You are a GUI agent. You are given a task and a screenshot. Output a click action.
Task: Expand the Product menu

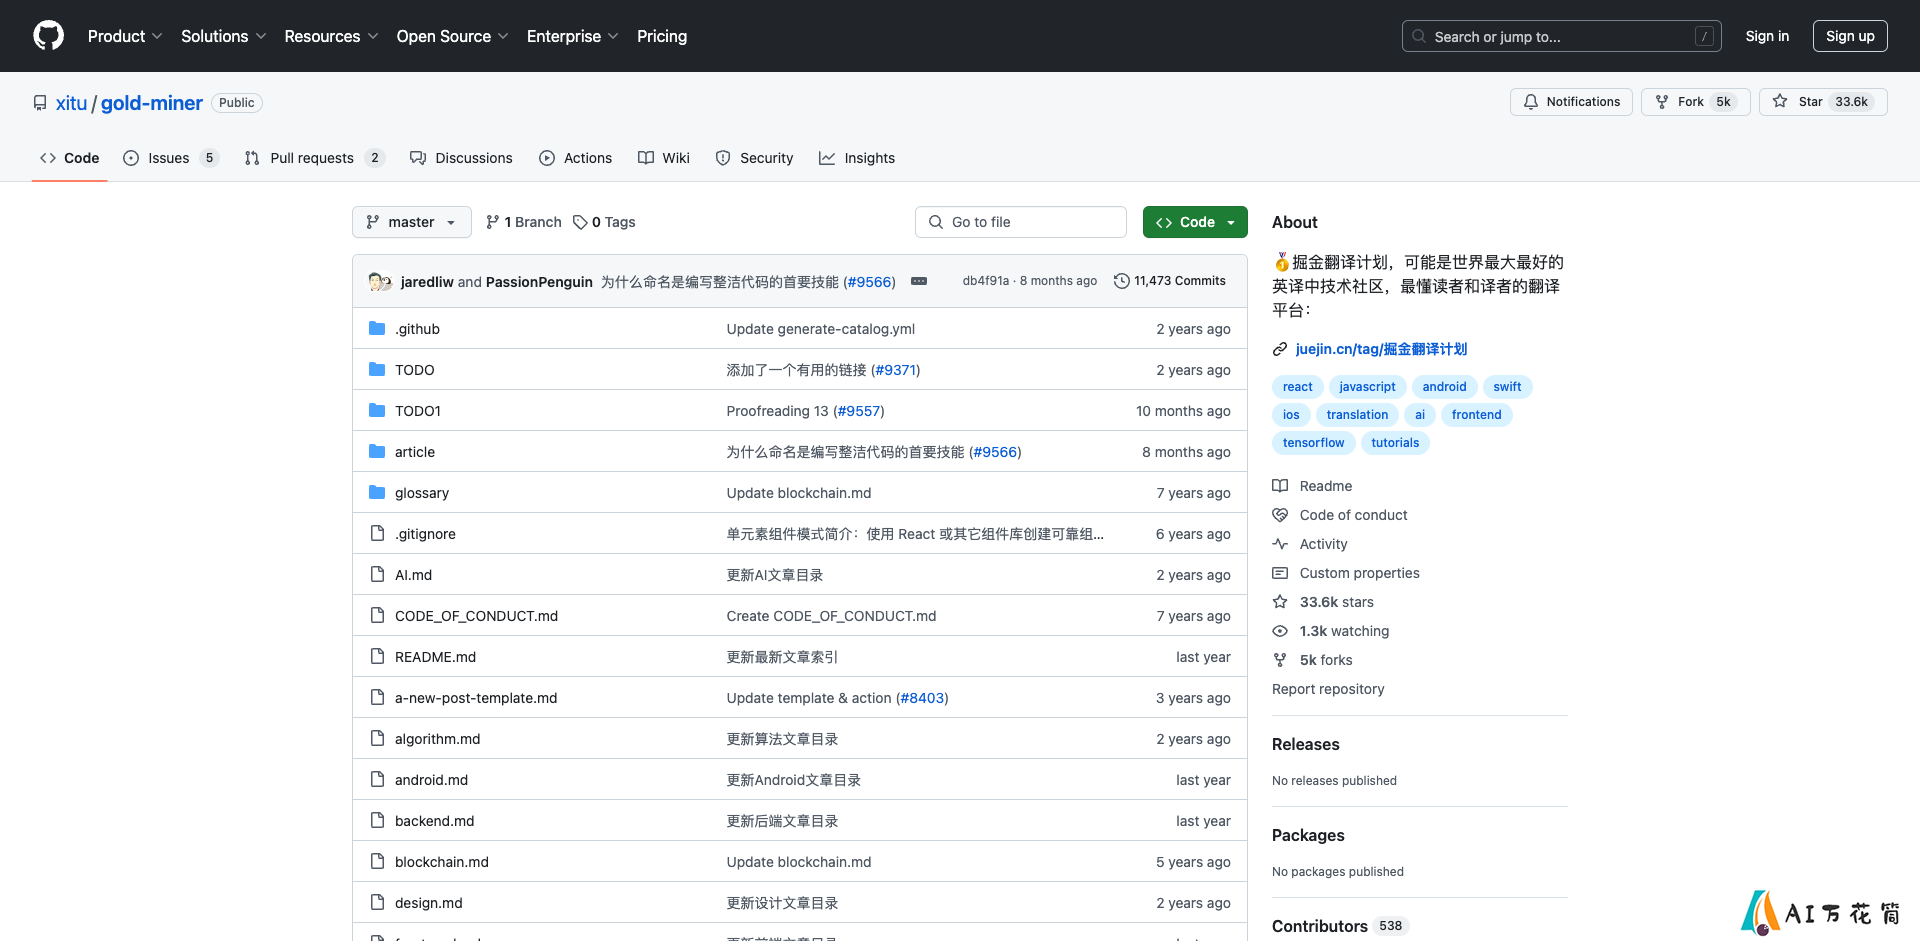125,36
